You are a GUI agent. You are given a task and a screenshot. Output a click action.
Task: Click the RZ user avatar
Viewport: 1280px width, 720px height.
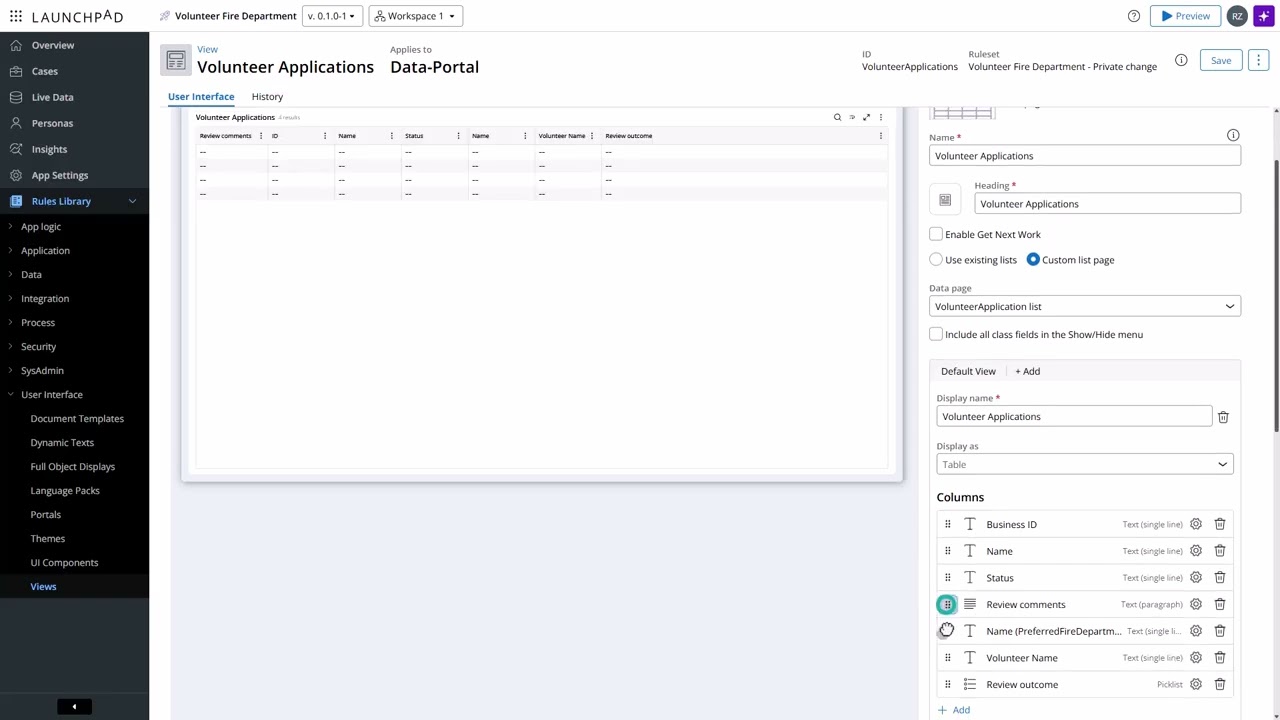point(1237,16)
